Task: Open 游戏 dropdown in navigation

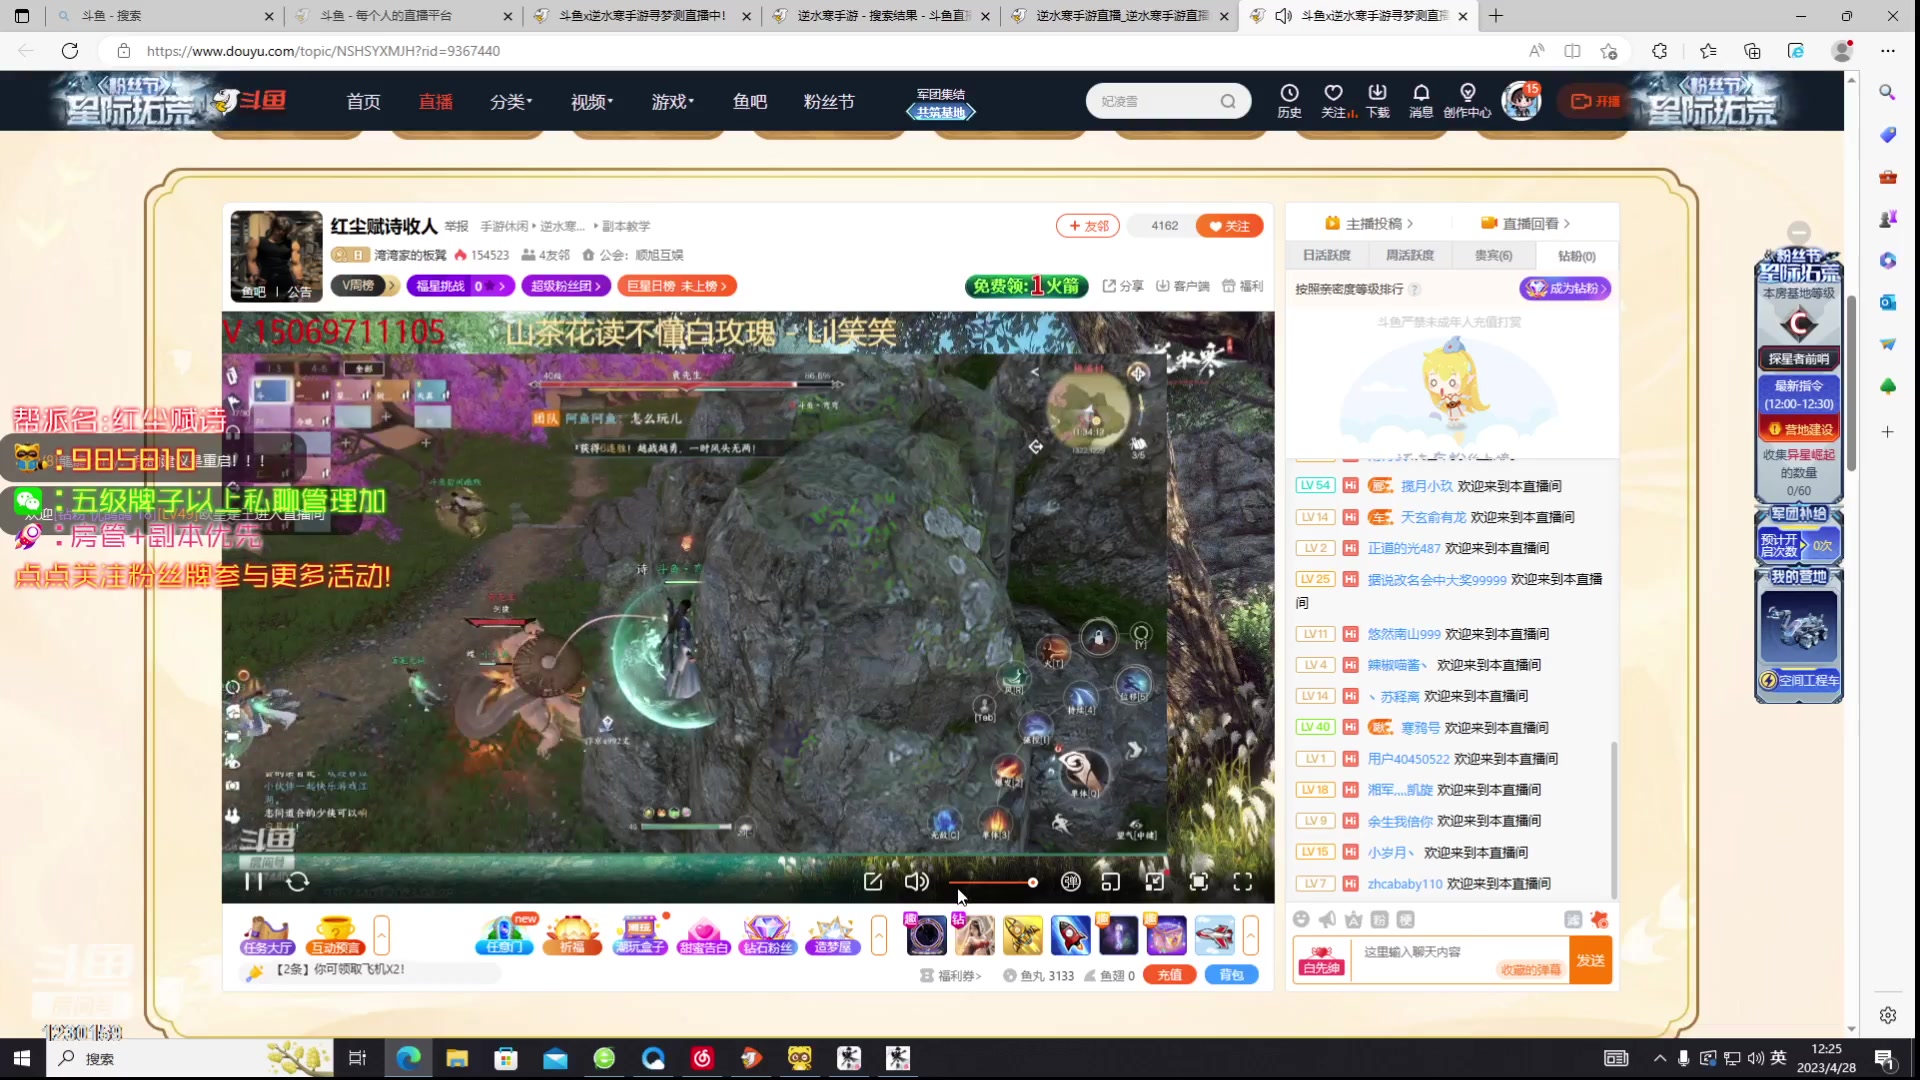Action: [672, 102]
